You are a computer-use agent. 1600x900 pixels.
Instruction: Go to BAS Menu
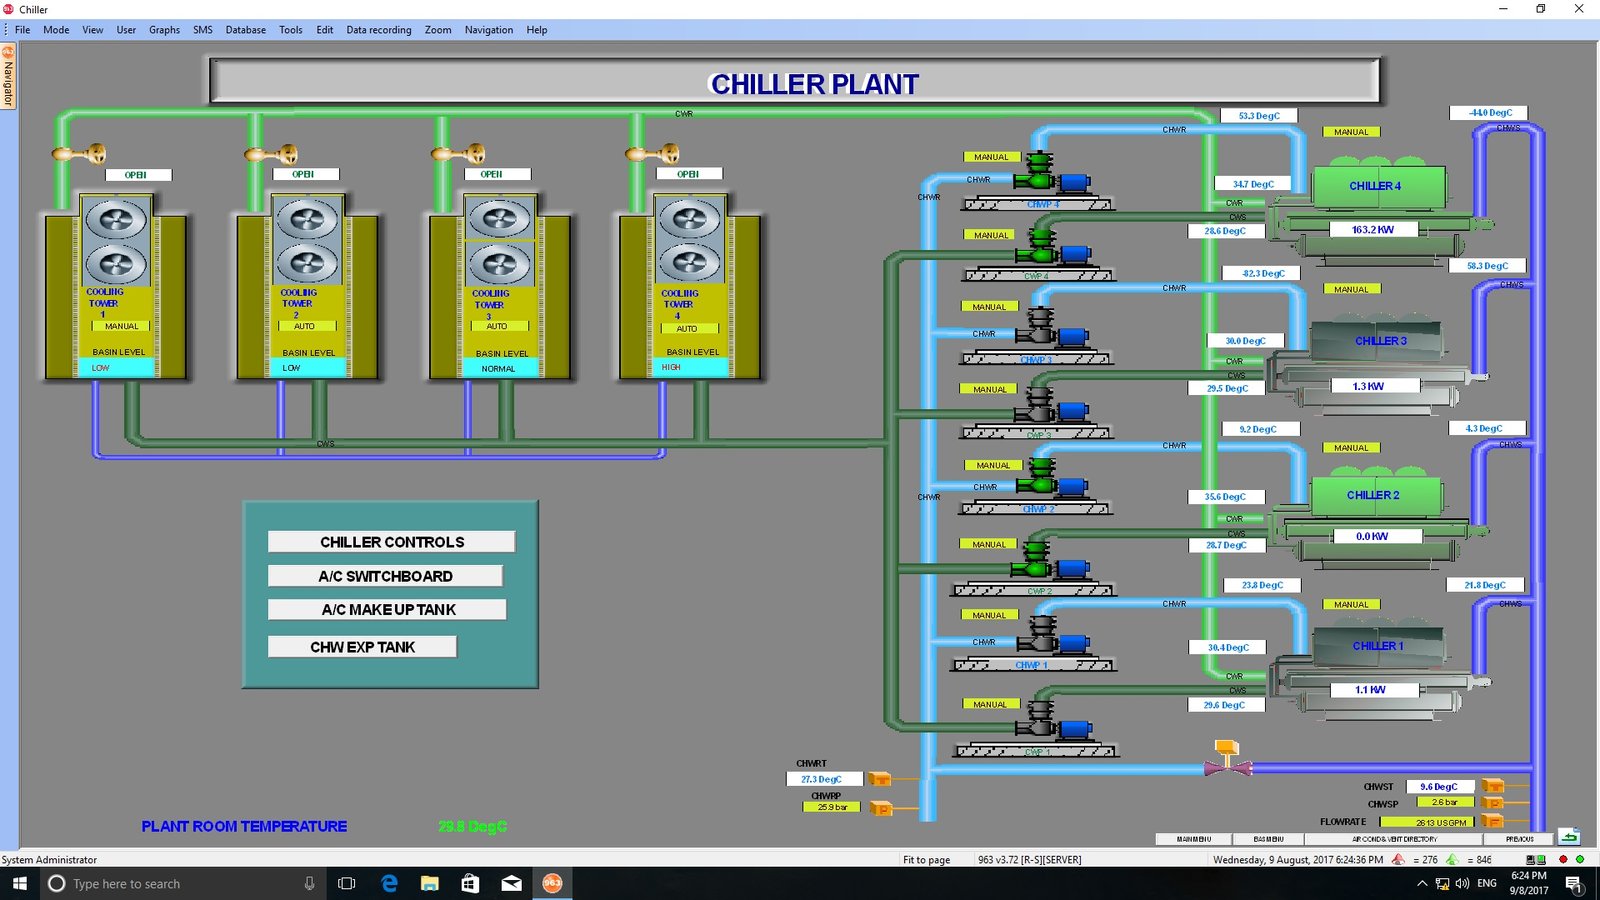[1268, 839]
